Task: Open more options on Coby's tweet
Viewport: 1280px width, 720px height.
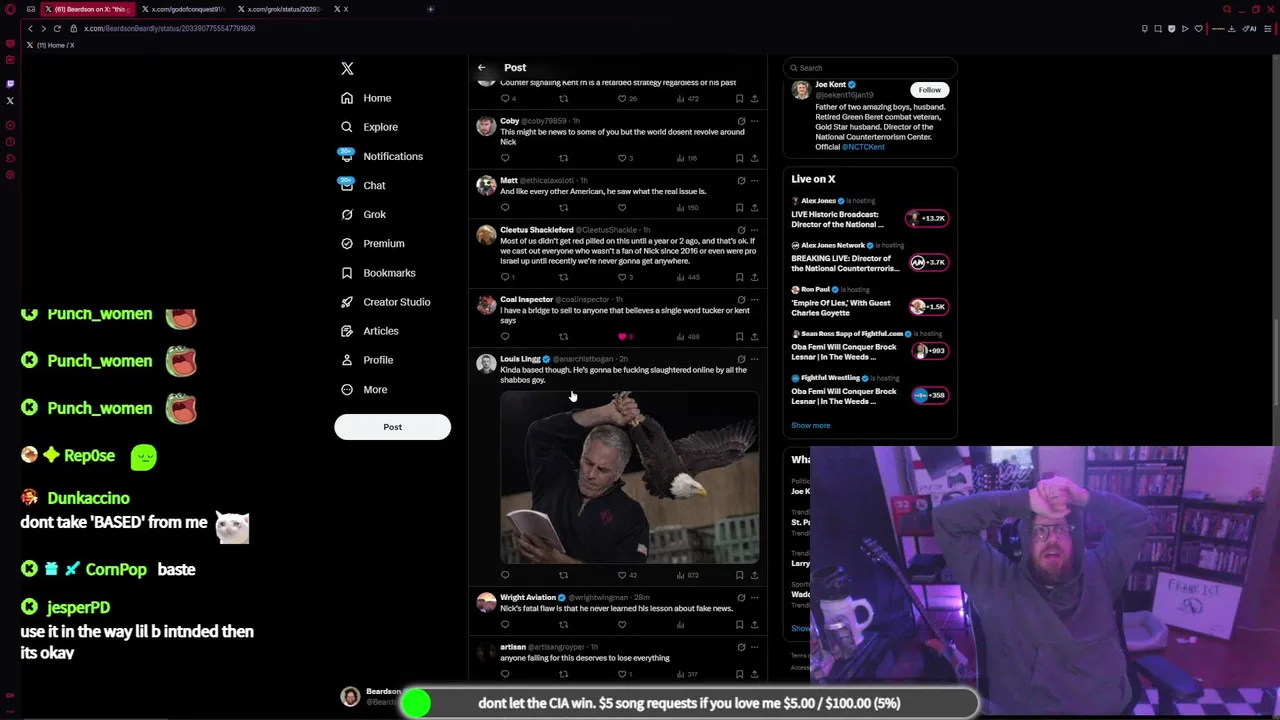Action: click(754, 121)
